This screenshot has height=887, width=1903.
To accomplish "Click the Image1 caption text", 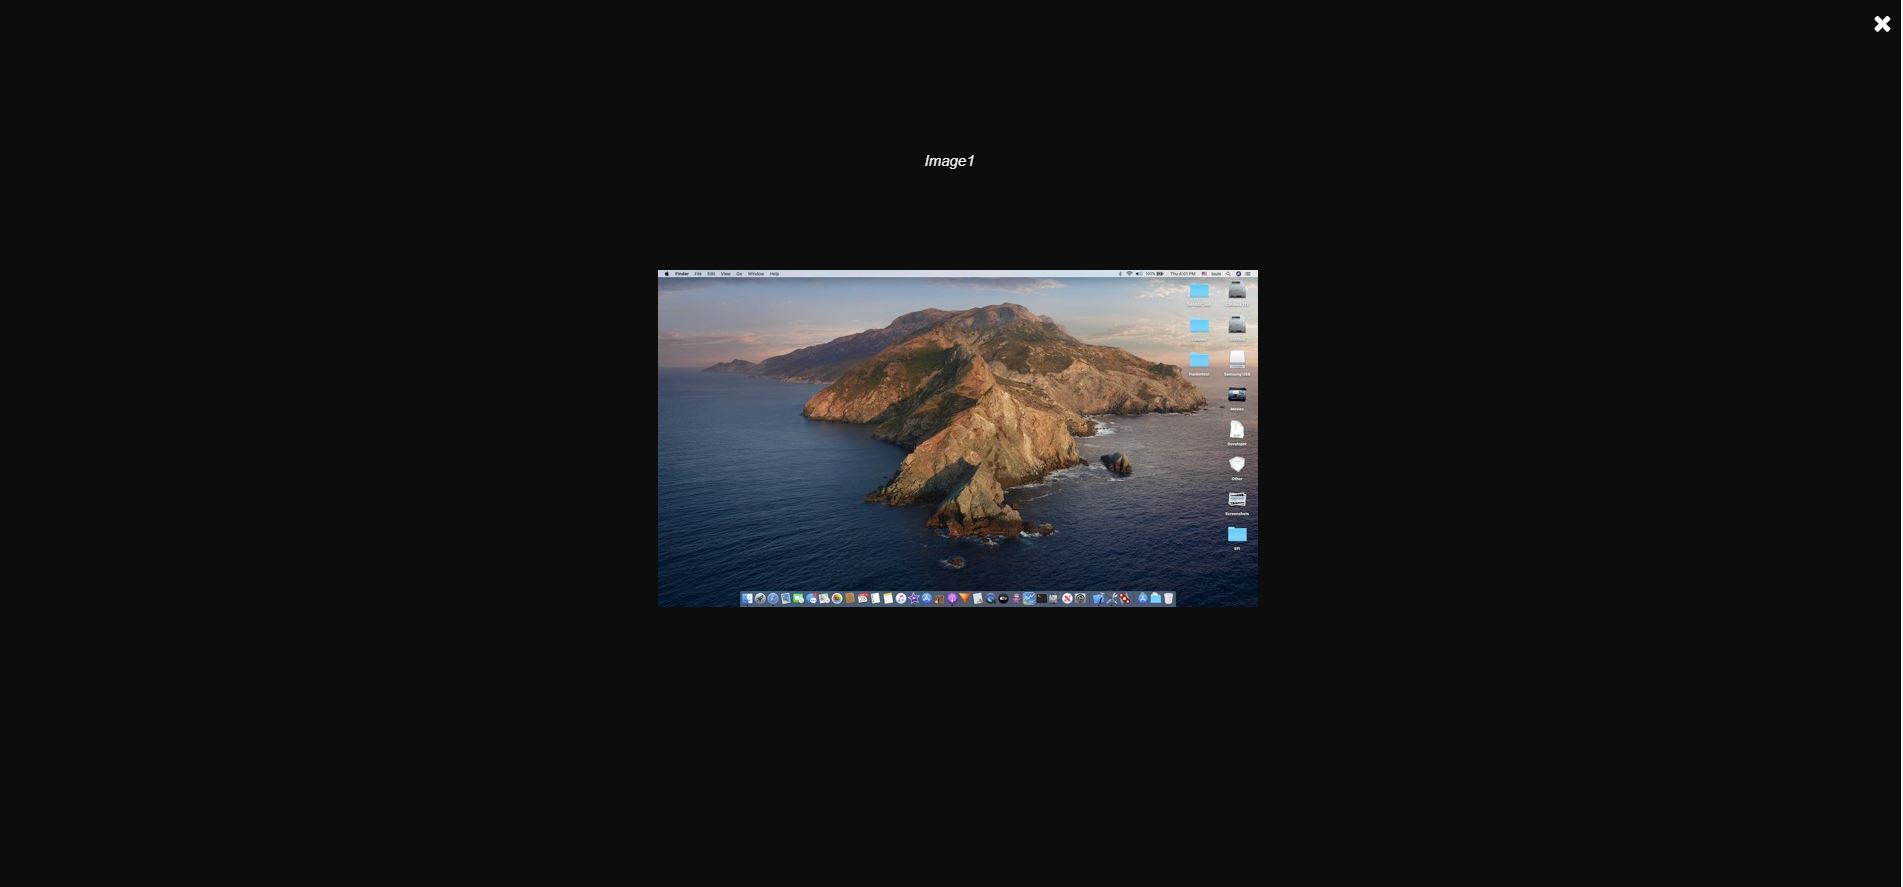I will click(x=948, y=161).
